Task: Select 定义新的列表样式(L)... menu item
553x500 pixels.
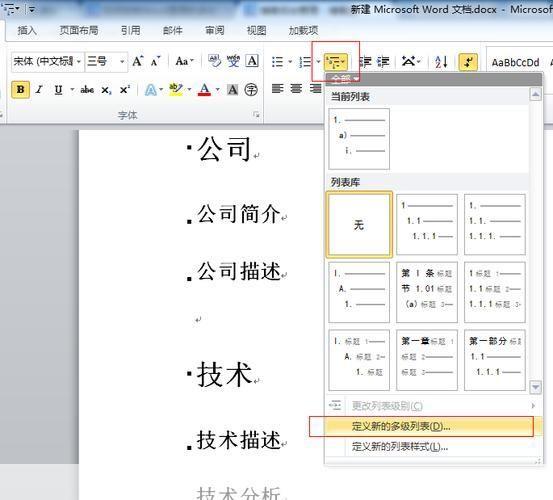Action: 433,447
